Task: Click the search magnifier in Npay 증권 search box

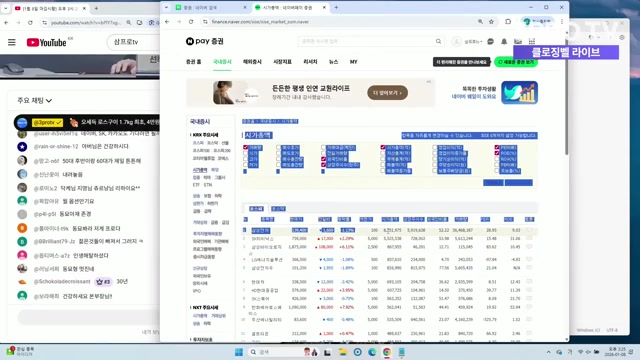Action: click(438, 41)
